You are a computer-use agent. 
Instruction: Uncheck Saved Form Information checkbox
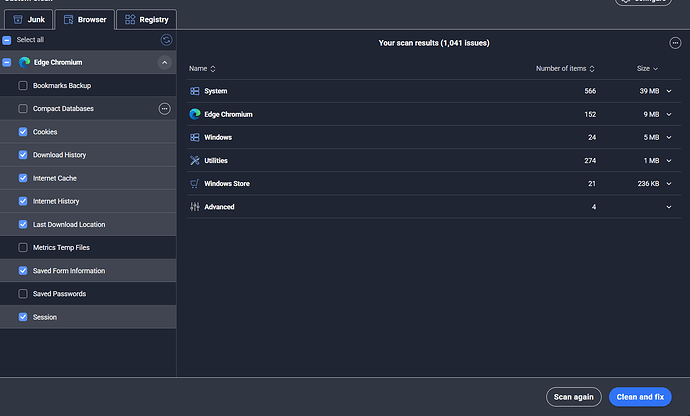pos(23,271)
